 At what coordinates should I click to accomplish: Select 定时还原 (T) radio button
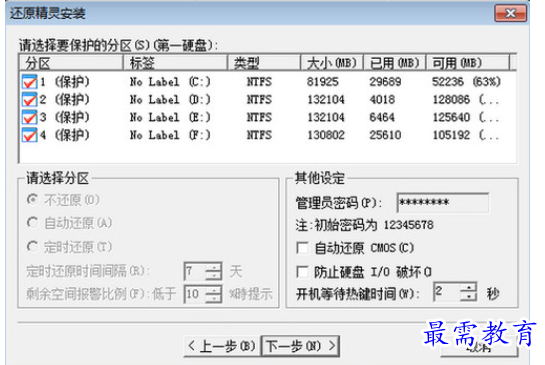pos(32,247)
